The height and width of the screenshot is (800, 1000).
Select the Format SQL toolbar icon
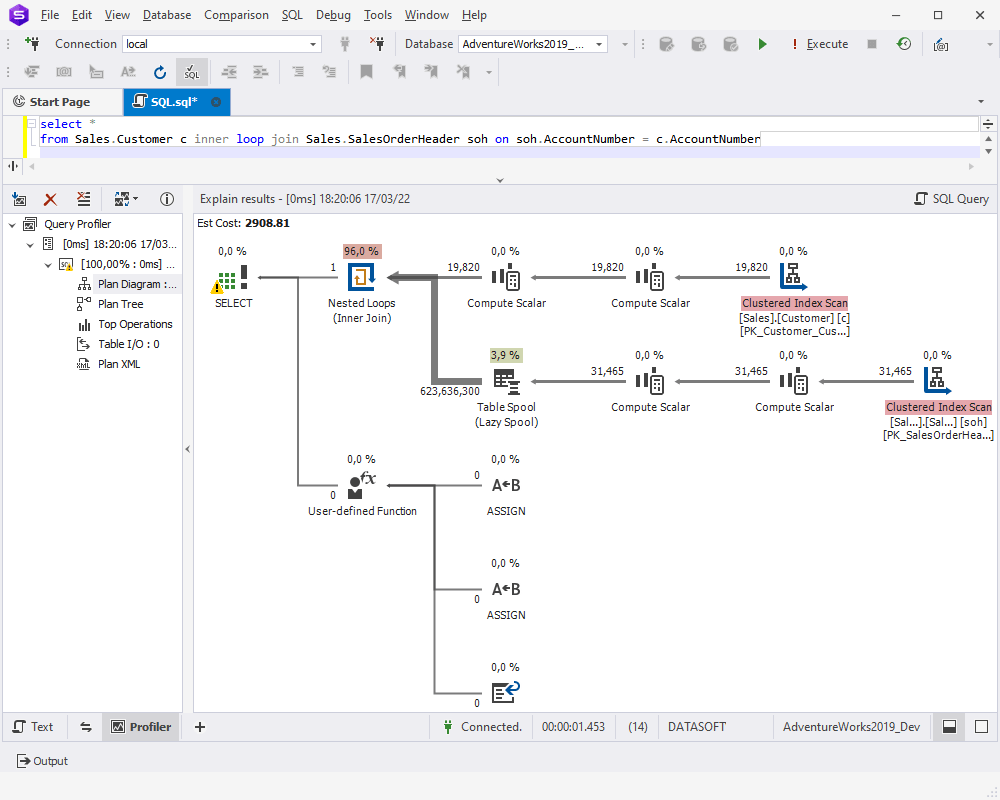tap(191, 72)
